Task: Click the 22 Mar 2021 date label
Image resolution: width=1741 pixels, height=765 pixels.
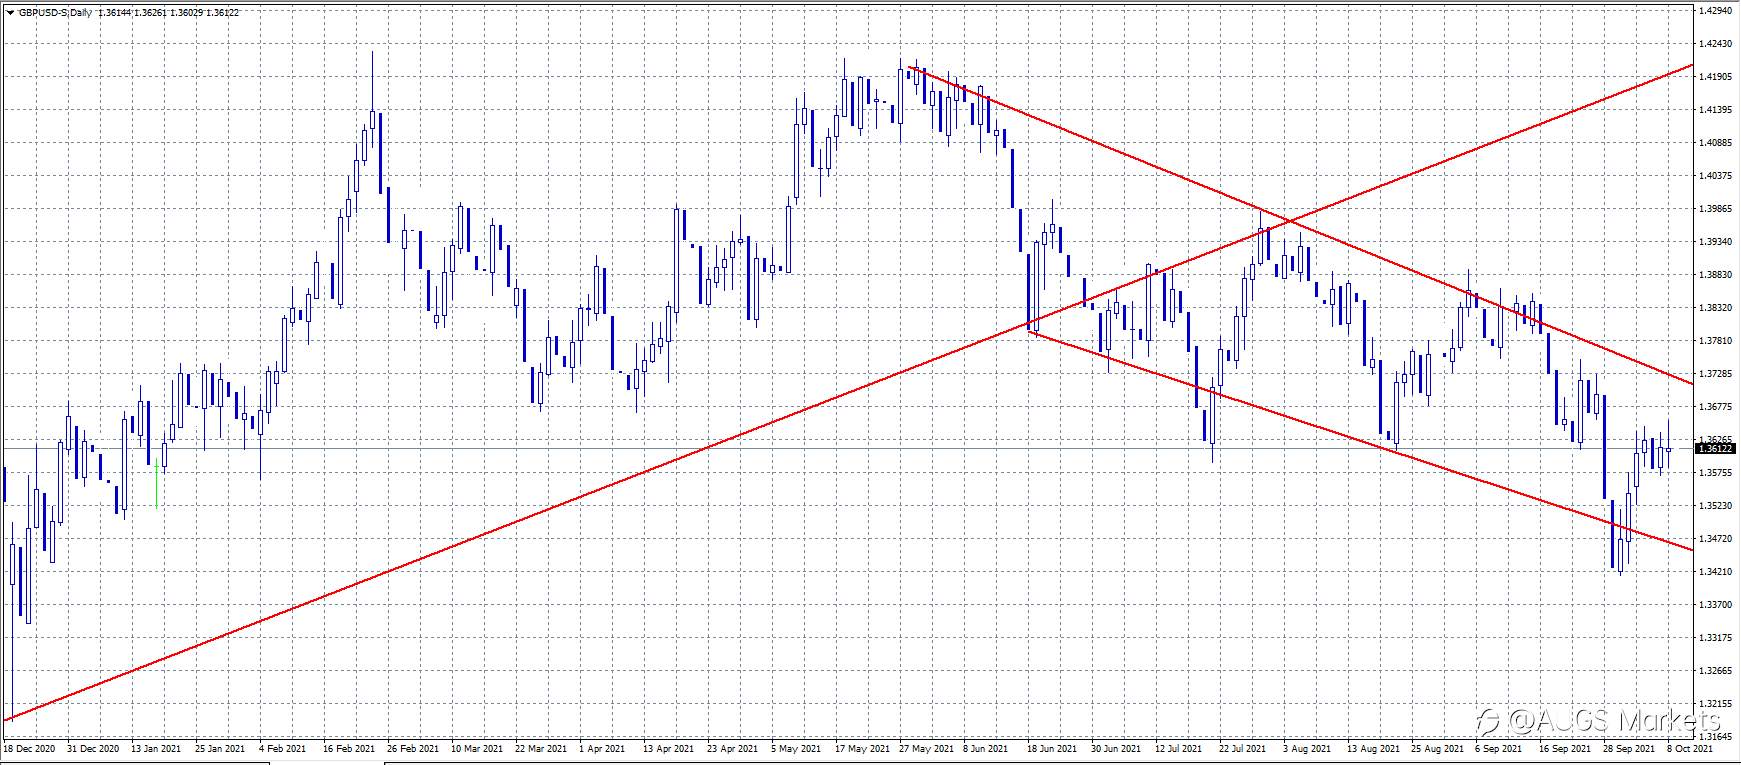Action: 541,747
